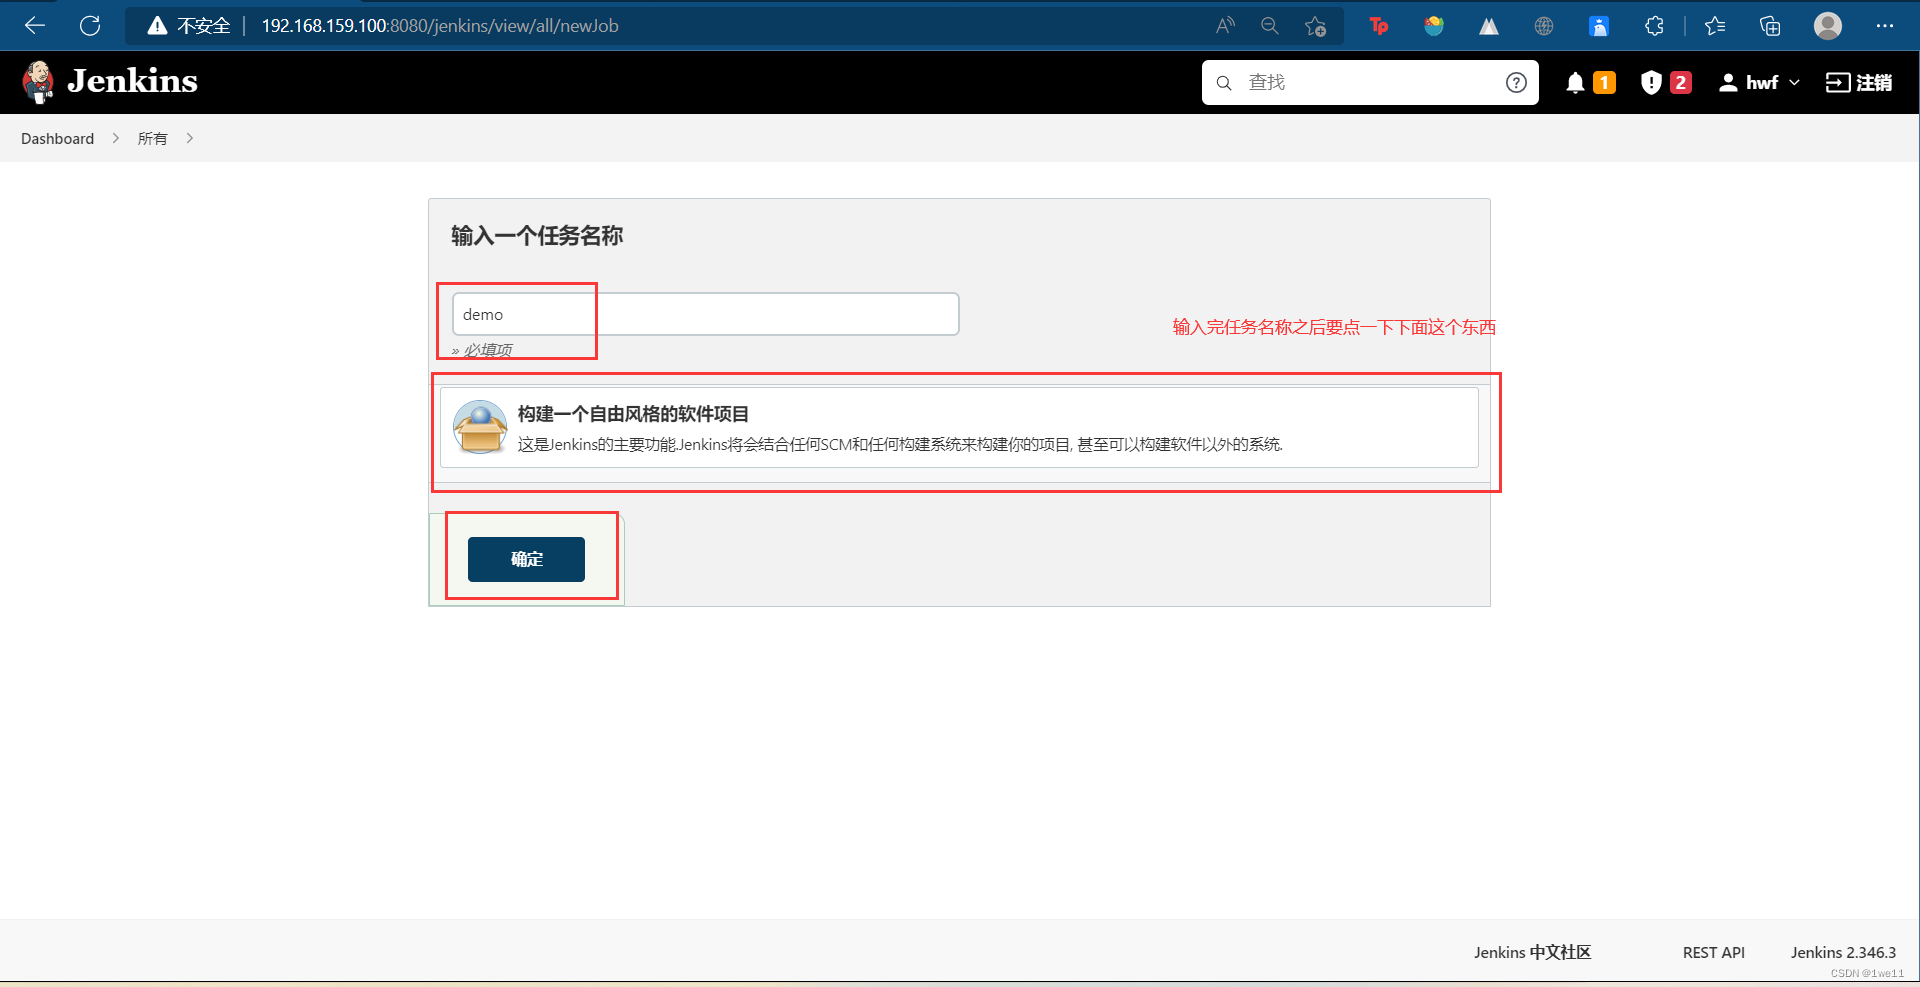The height and width of the screenshot is (987, 1920).
Task: Expand chevron after 所有 breadcrumb
Action: (189, 138)
